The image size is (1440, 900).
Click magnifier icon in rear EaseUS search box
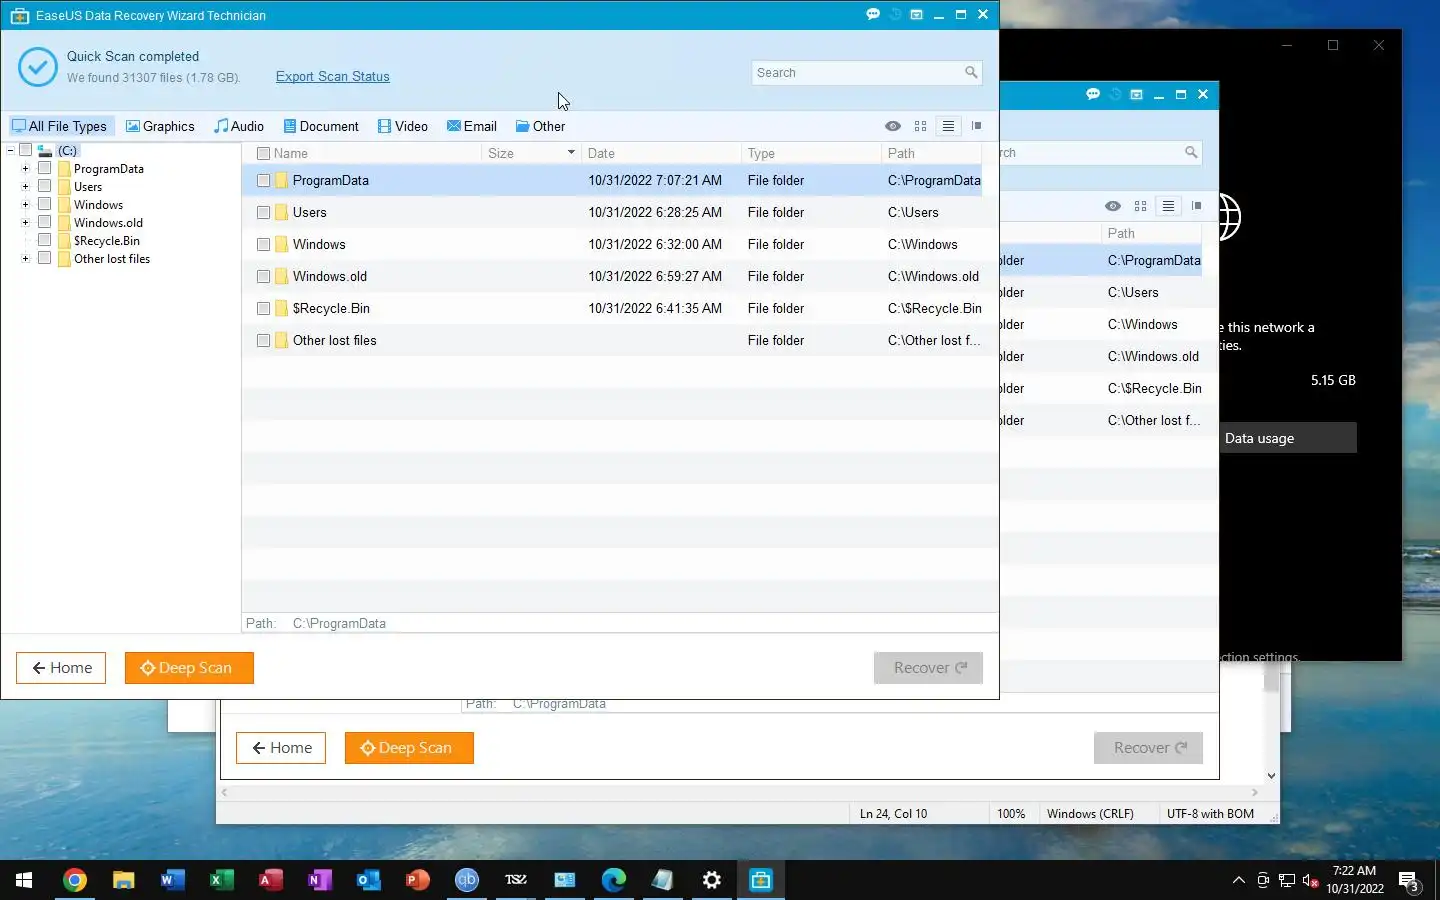1190,152
